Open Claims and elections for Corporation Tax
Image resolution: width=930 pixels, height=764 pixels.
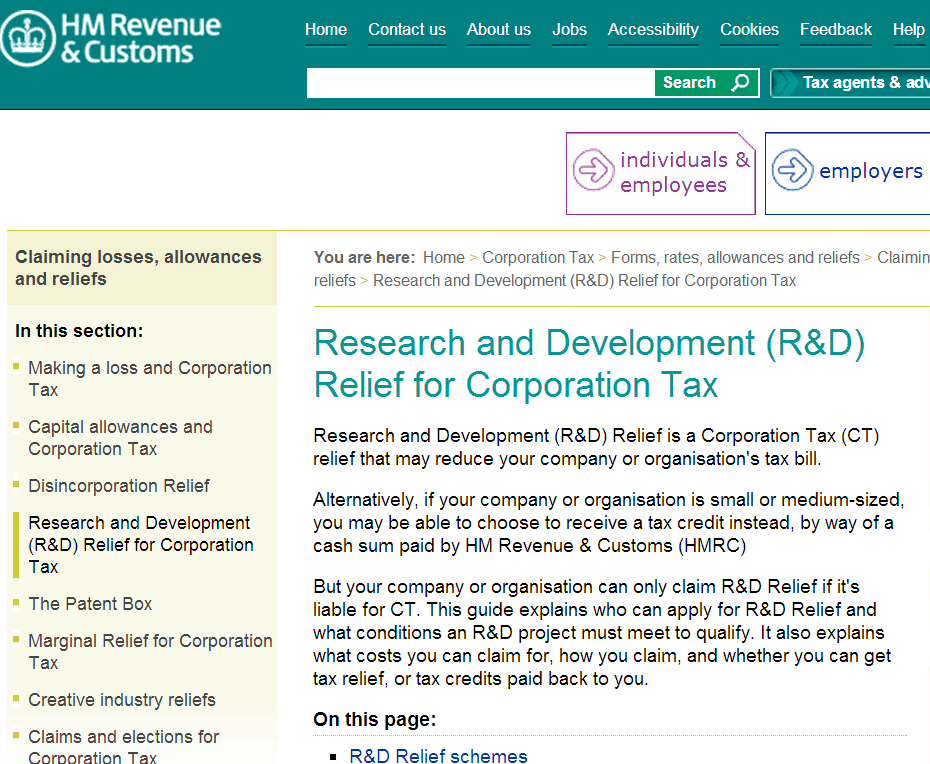coord(123,746)
